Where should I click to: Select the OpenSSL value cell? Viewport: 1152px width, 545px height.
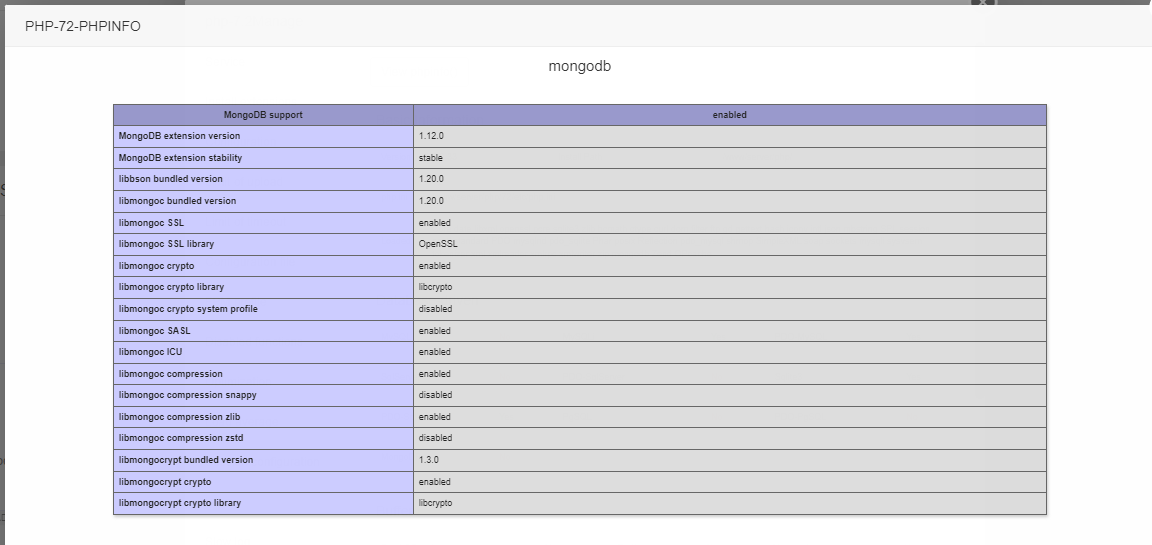click(730, 244)
